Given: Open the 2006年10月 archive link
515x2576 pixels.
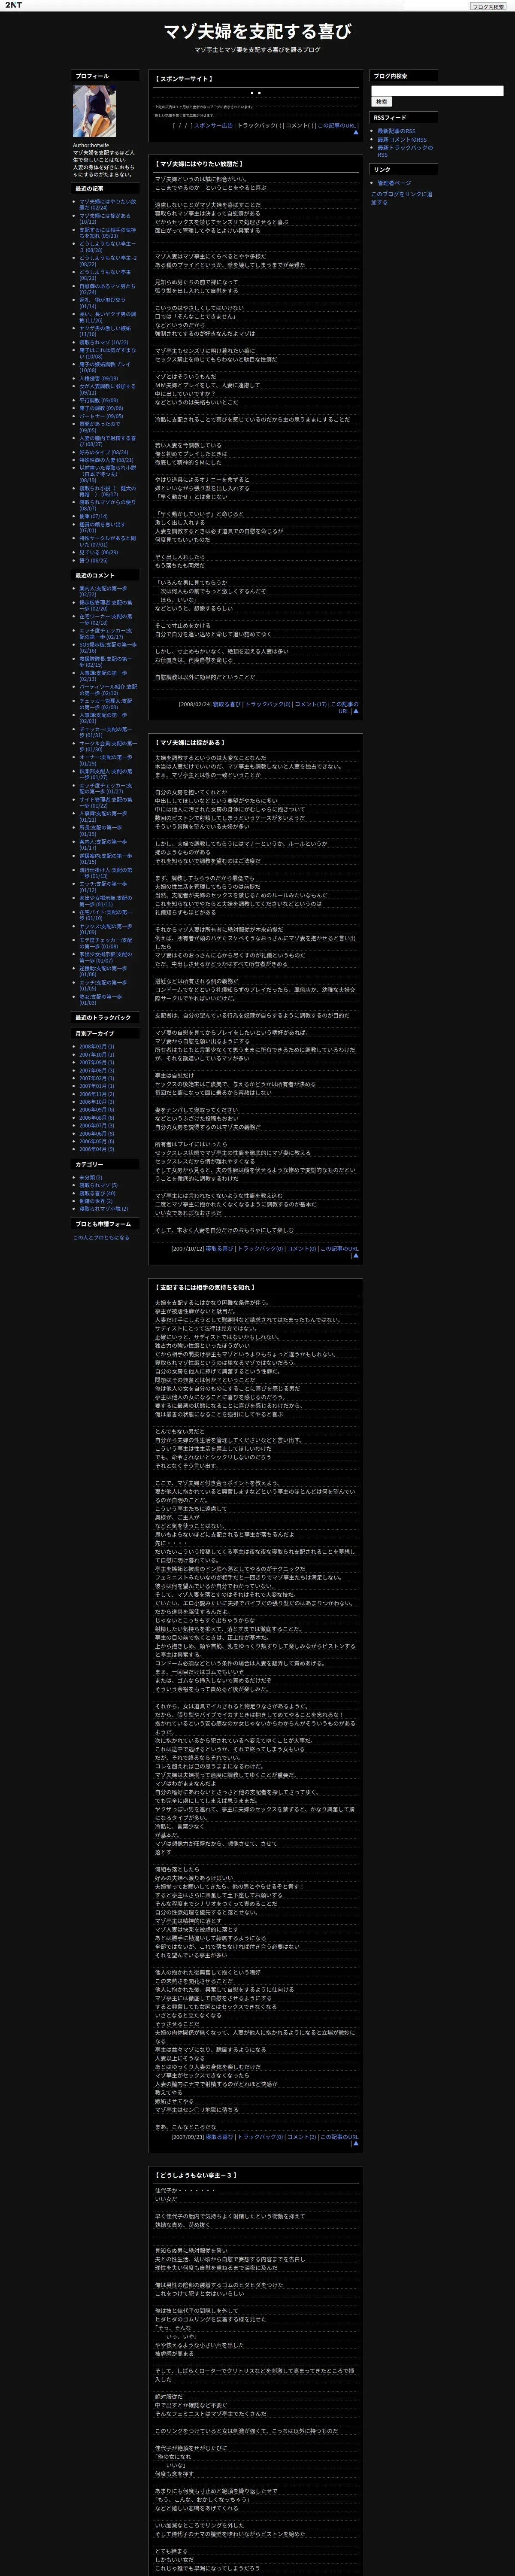Looking at the screenshot, I should point(97,1102).
